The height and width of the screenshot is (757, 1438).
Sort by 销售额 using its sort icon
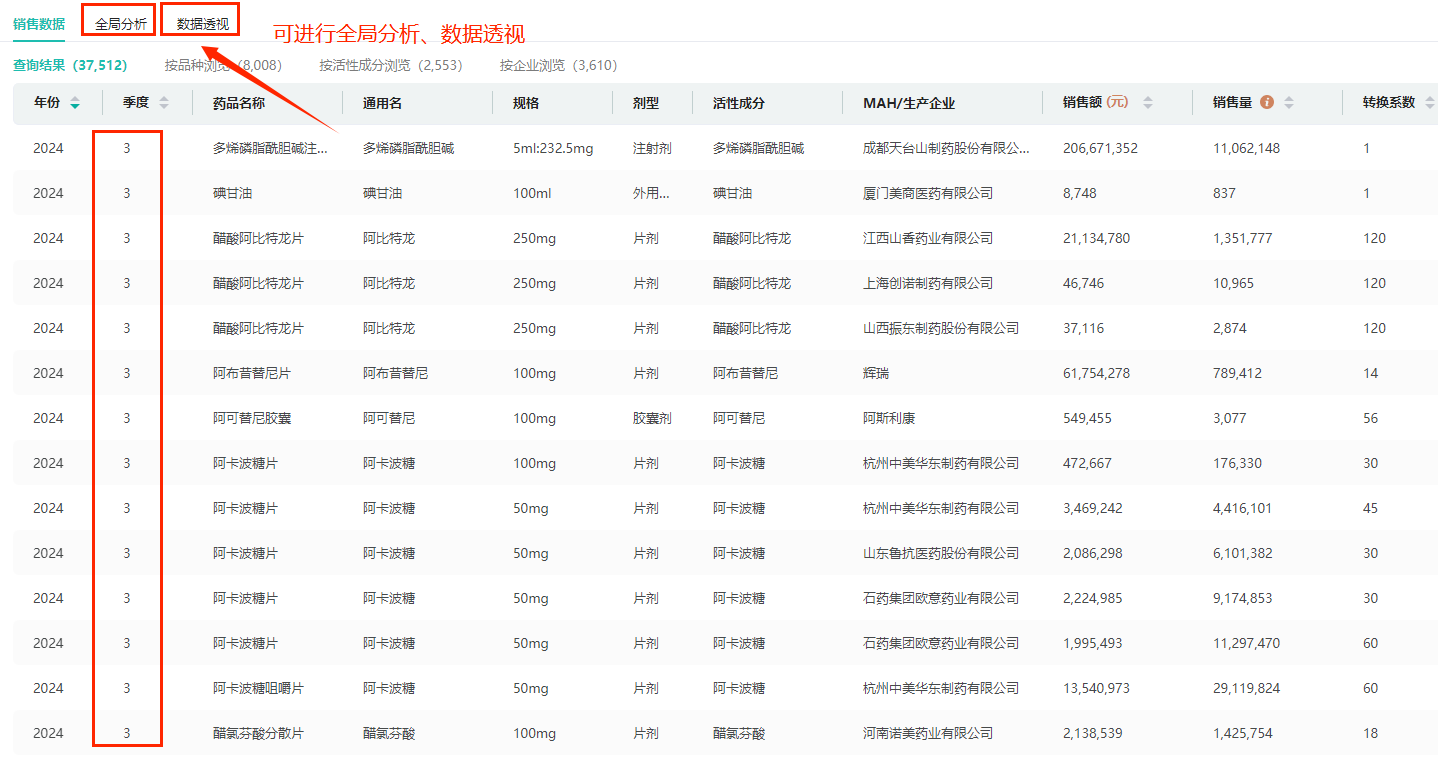coord(1148,103)
